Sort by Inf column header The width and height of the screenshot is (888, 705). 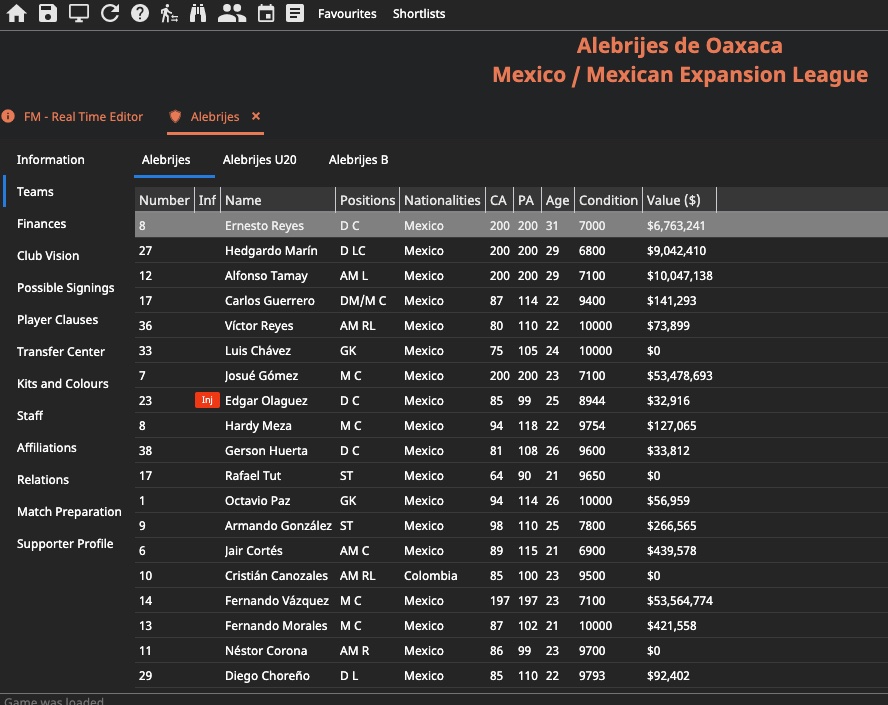pos(207,200)
